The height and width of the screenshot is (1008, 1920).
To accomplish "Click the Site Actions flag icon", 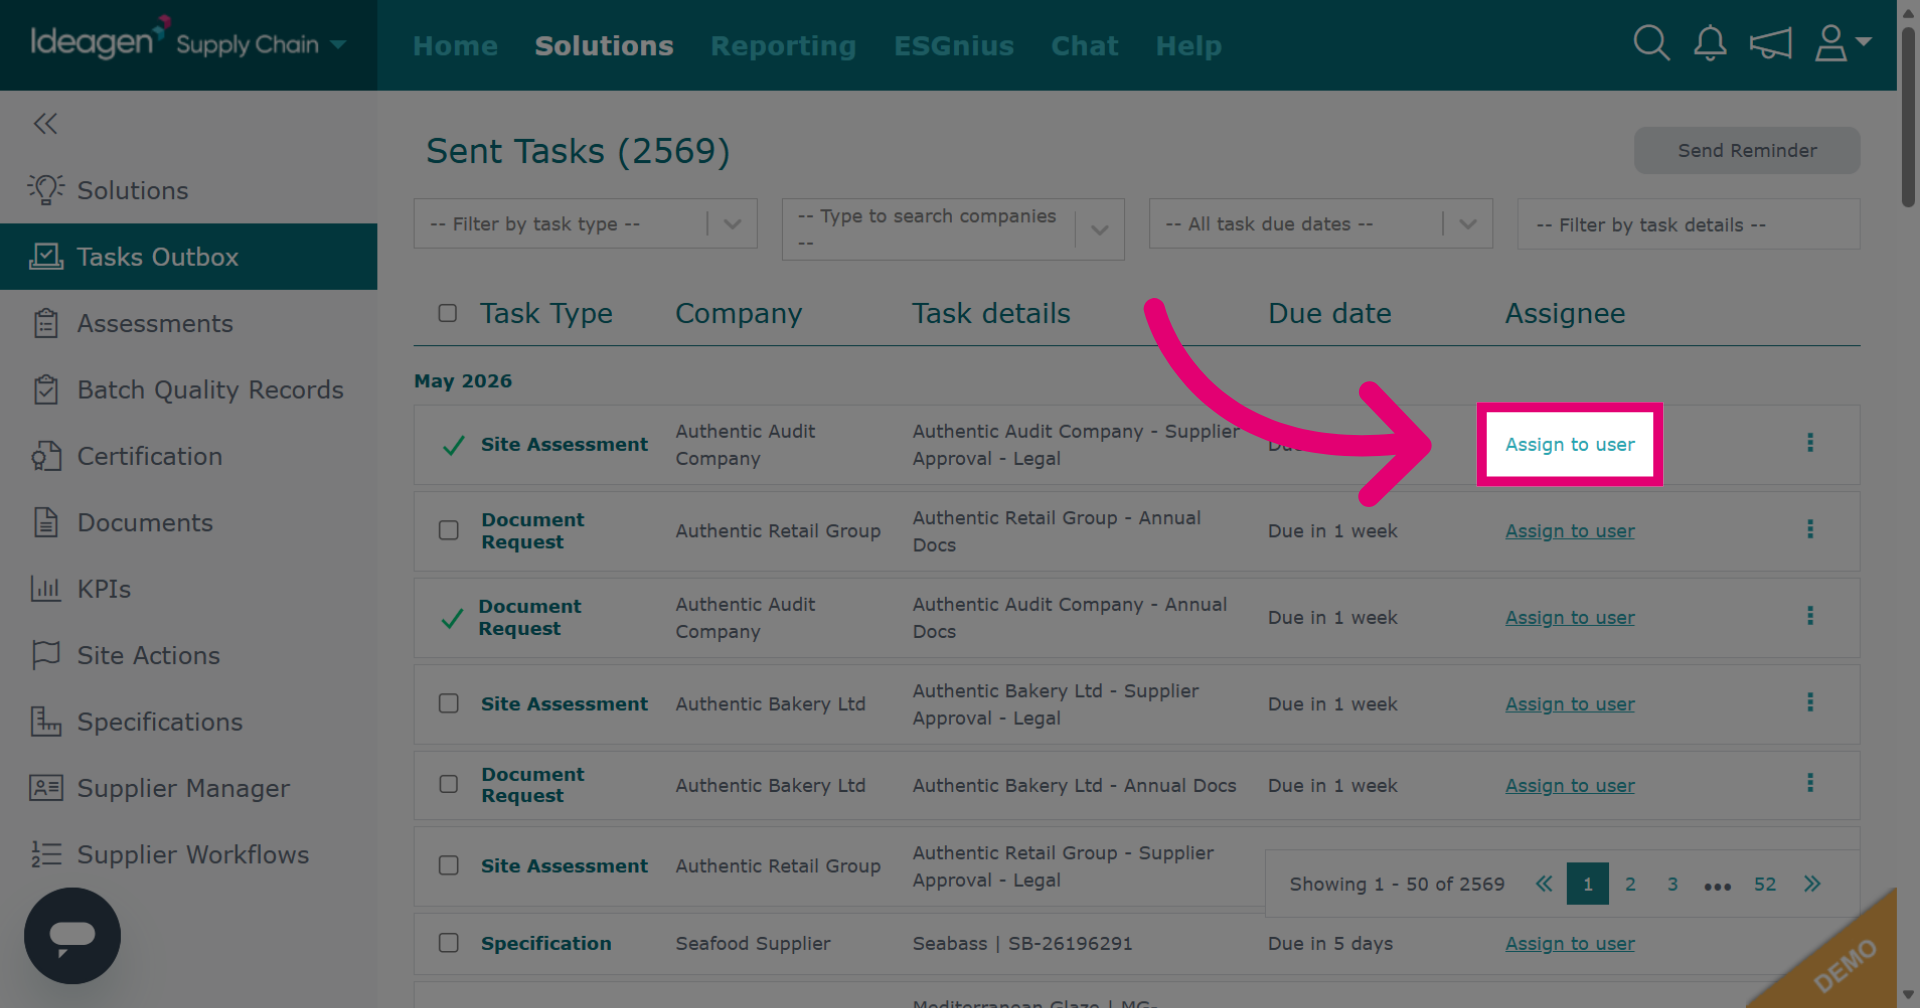I will [46, 655].
